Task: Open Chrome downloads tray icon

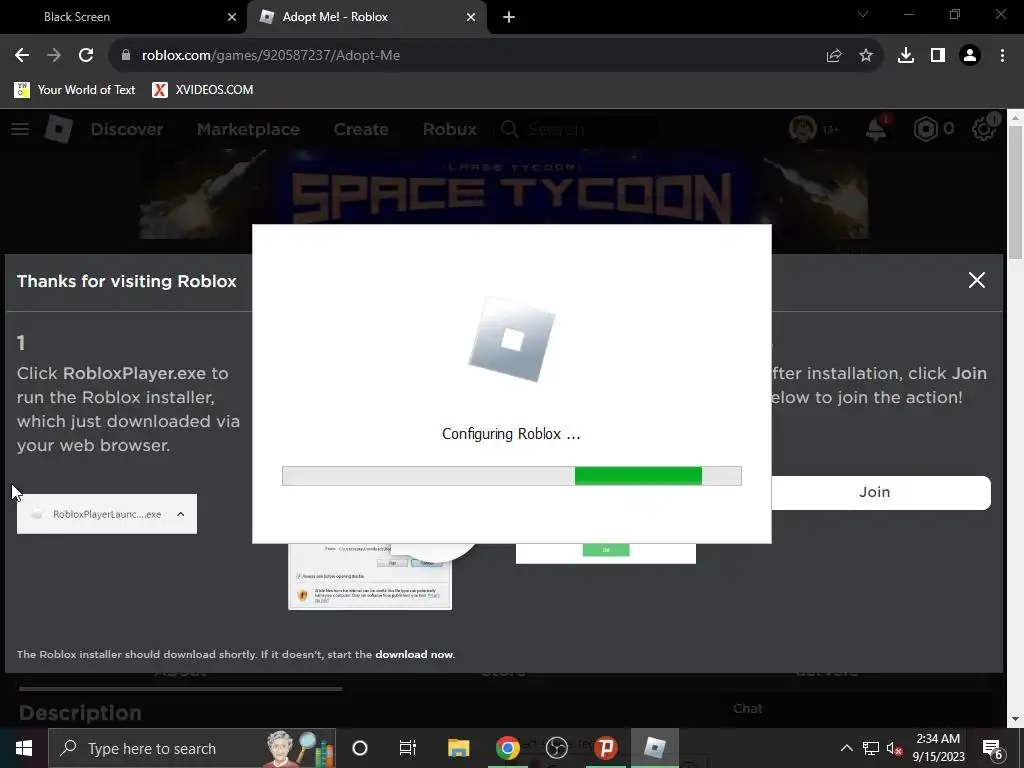Action: click(x=906, y=56)
